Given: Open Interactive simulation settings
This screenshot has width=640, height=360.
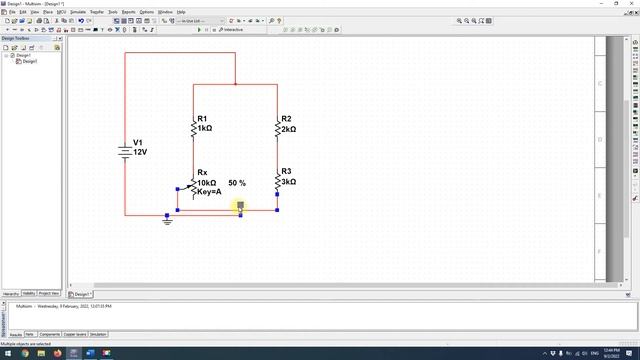Looking at the screenshot, I should pyautogui.click(x=231, y=30).
